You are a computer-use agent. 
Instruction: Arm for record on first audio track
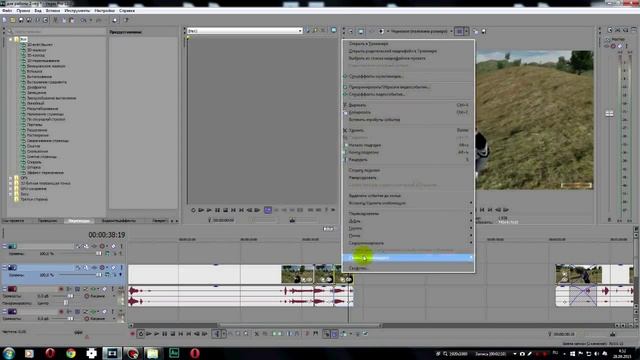(x=61, y=289)
